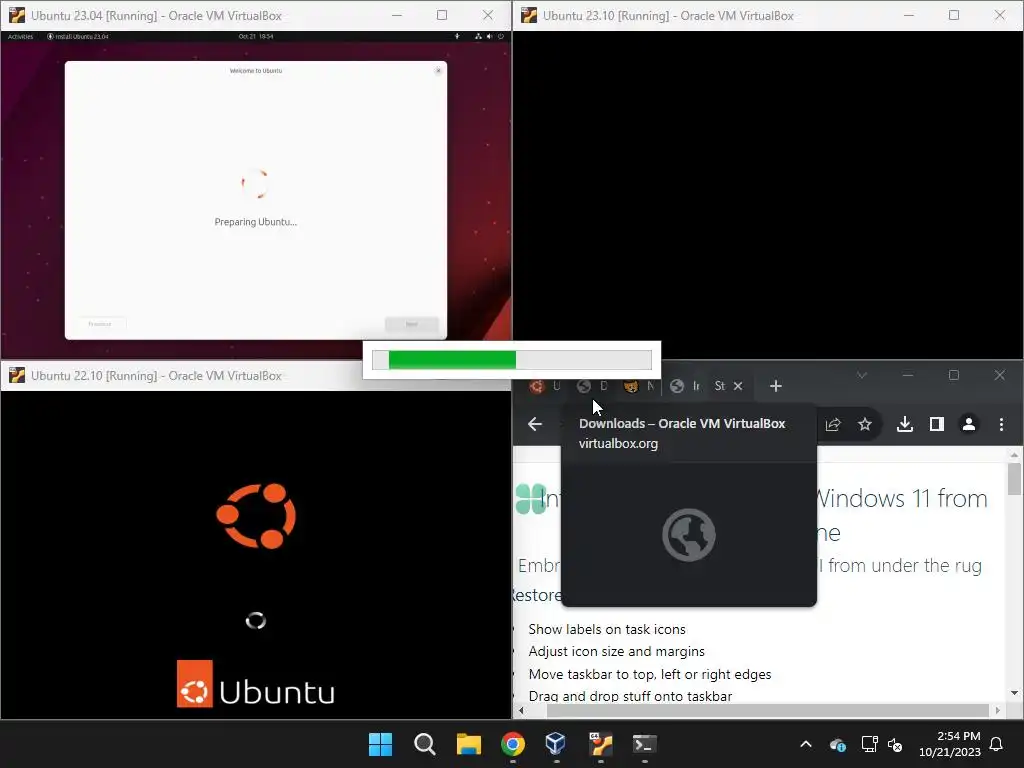Open a new Chrome tab
1024x768 pixels.
[775, 386]
